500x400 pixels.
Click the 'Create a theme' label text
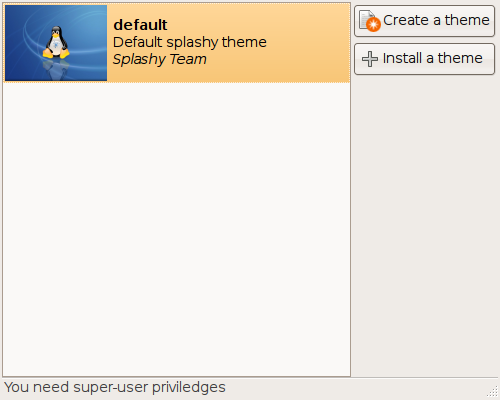(436, 20)
